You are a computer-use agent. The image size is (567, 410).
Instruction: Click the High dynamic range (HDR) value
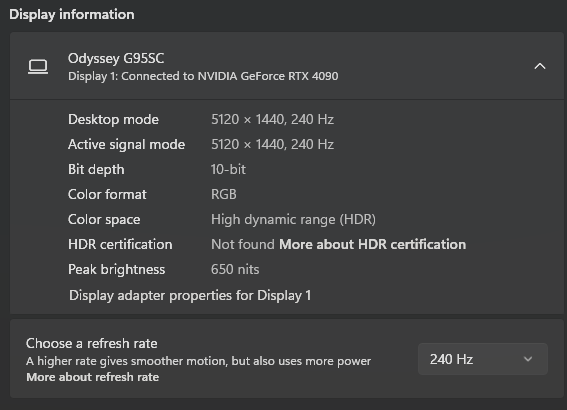point(293,219)
